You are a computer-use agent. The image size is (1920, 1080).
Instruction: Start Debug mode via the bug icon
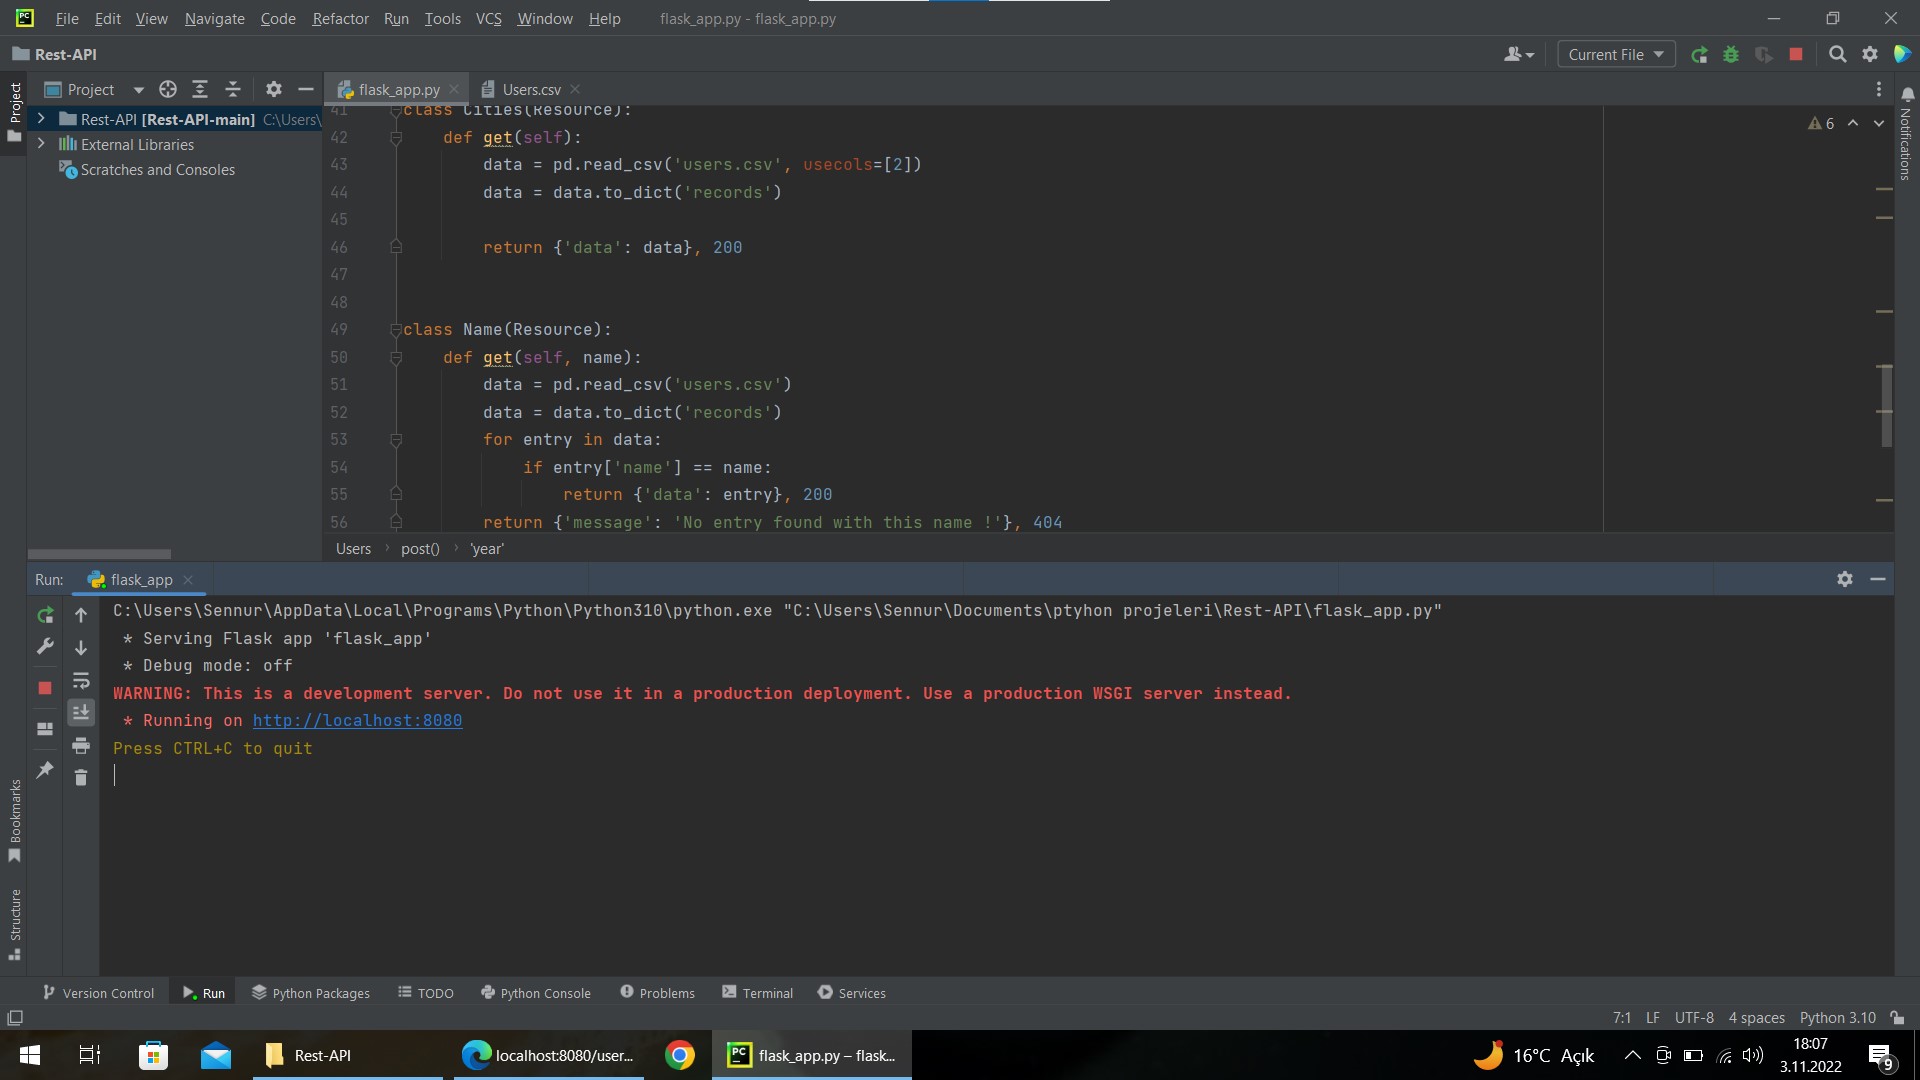[x=1731, y=55]
